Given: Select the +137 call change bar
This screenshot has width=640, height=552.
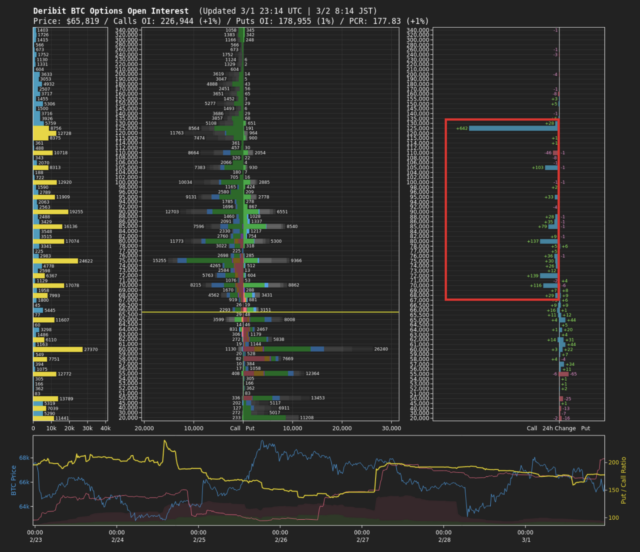Looking at the screenshot, I should click(x=547, y=241).
